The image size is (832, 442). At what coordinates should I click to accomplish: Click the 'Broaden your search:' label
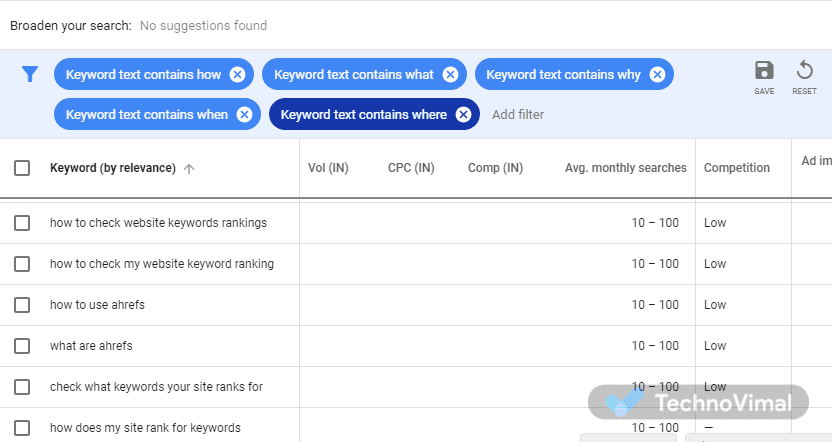pos(71,25)
